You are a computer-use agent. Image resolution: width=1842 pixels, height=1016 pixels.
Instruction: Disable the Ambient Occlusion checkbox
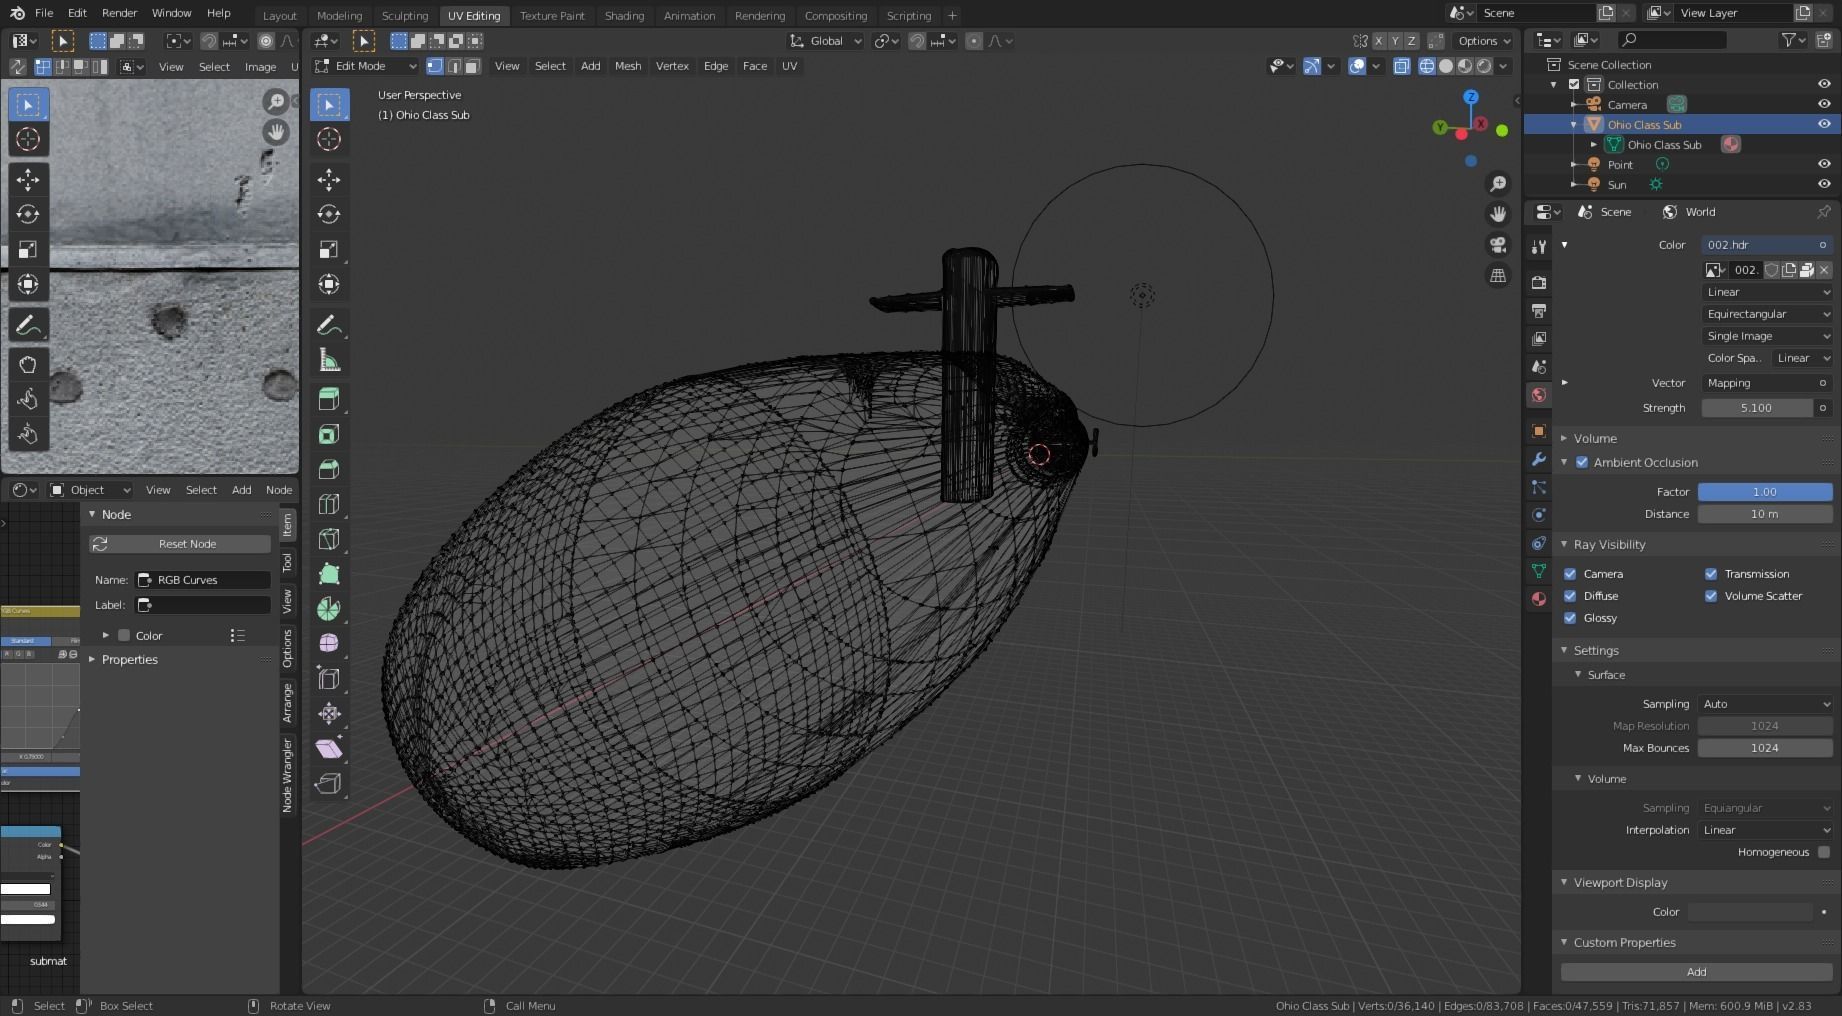click(x=1582, y=462)
